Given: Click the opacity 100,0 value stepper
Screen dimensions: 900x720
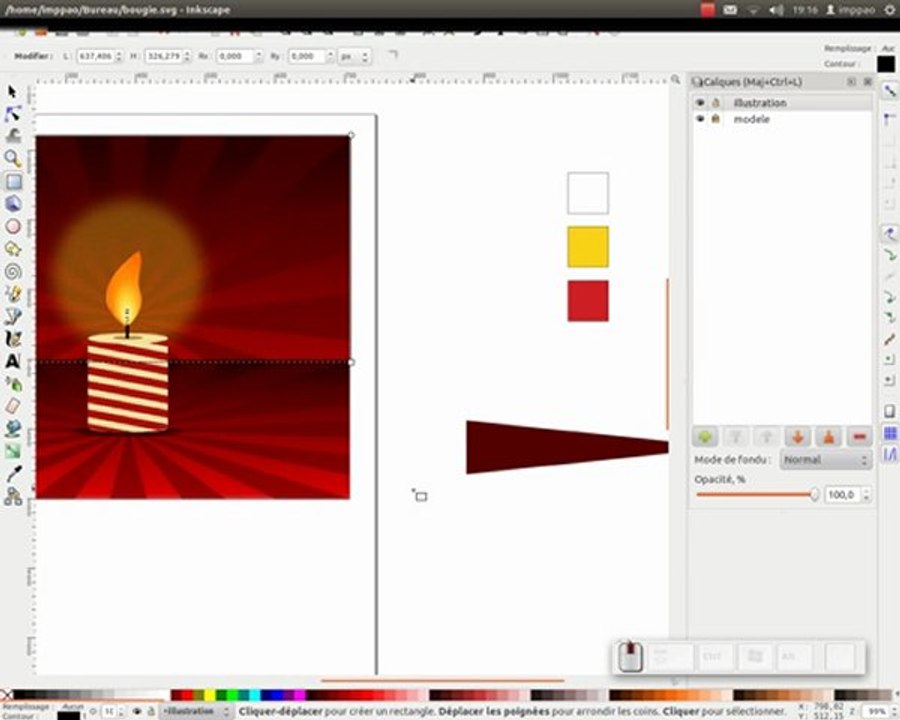Looking at the screenshot, I should [x=866, y=494].
